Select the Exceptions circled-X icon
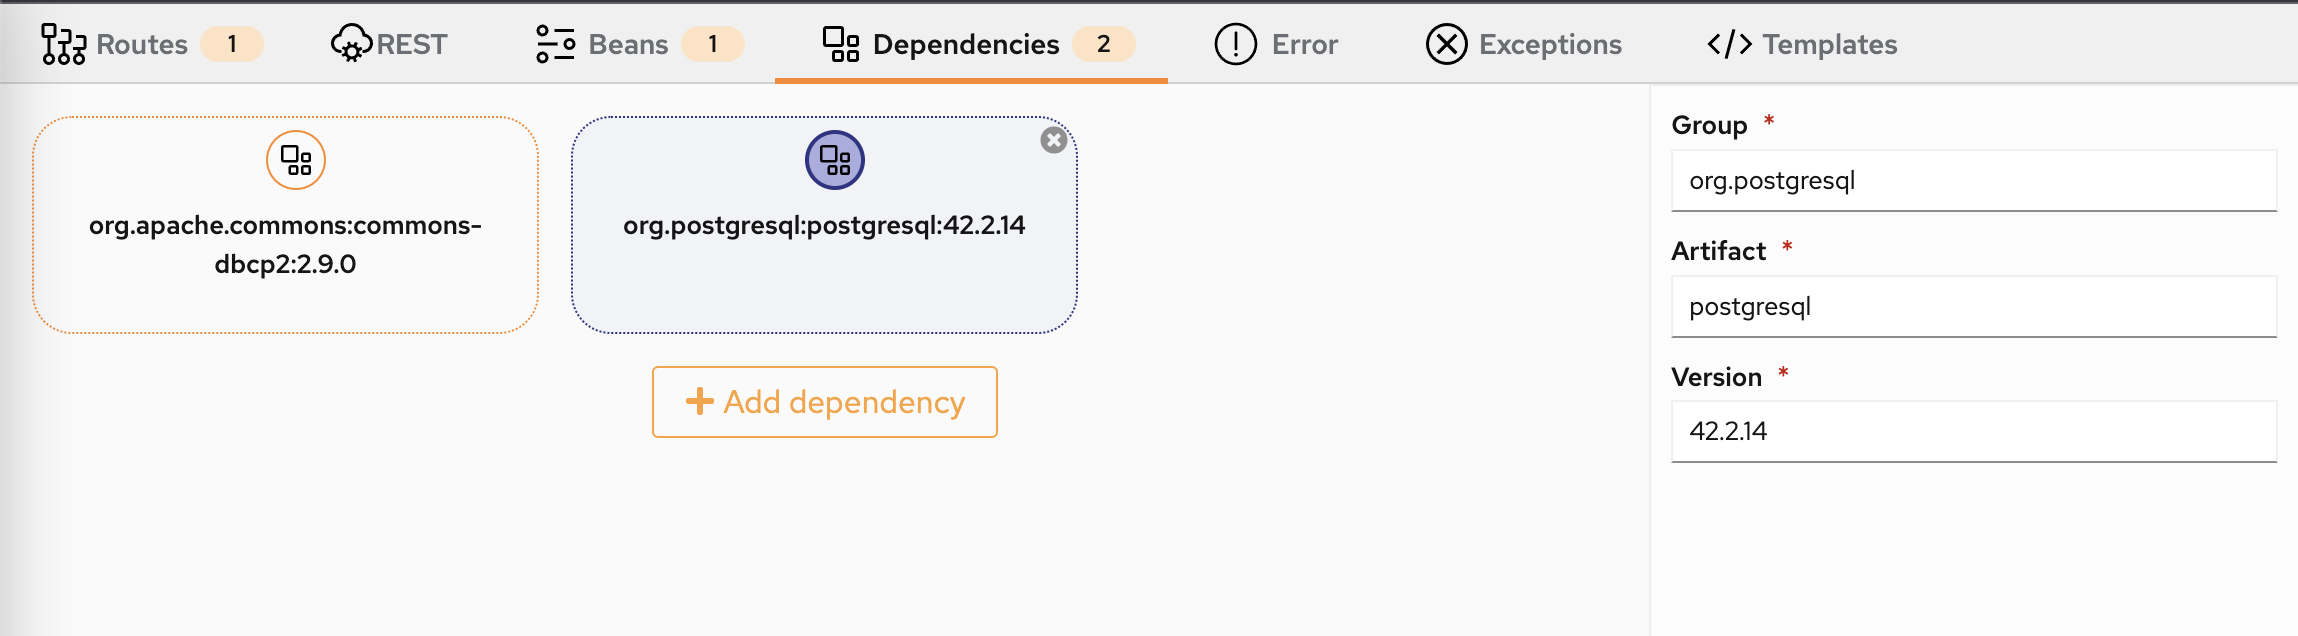The image size is (2298, 636). [1446, 44]
